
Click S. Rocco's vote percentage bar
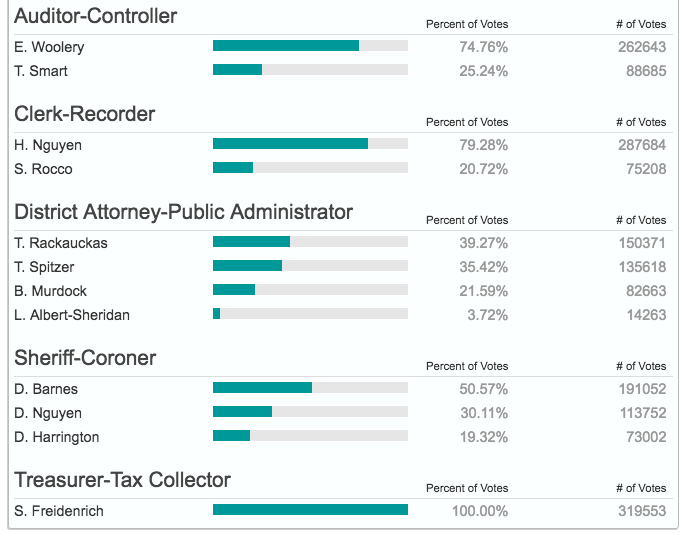[x=310, y=168]
